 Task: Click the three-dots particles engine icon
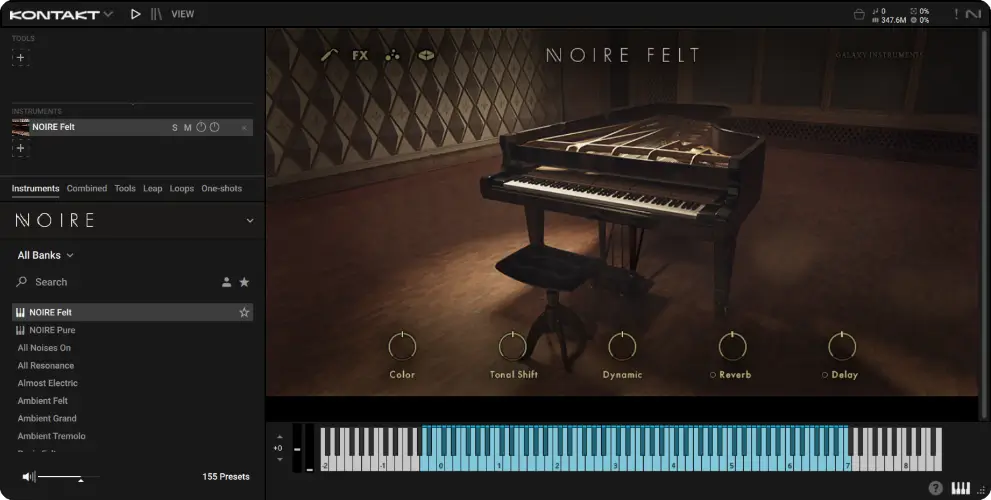pyautogui.click(x=392, y=55)
